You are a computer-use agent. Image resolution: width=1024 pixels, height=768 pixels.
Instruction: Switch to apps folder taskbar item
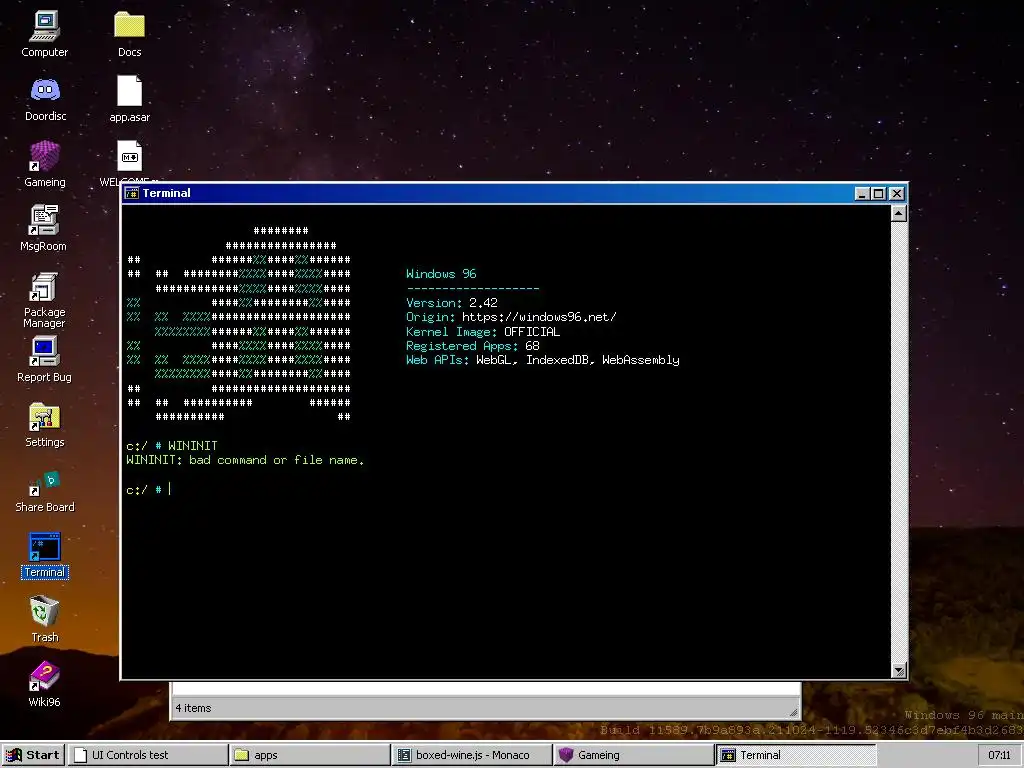(309, 755)
